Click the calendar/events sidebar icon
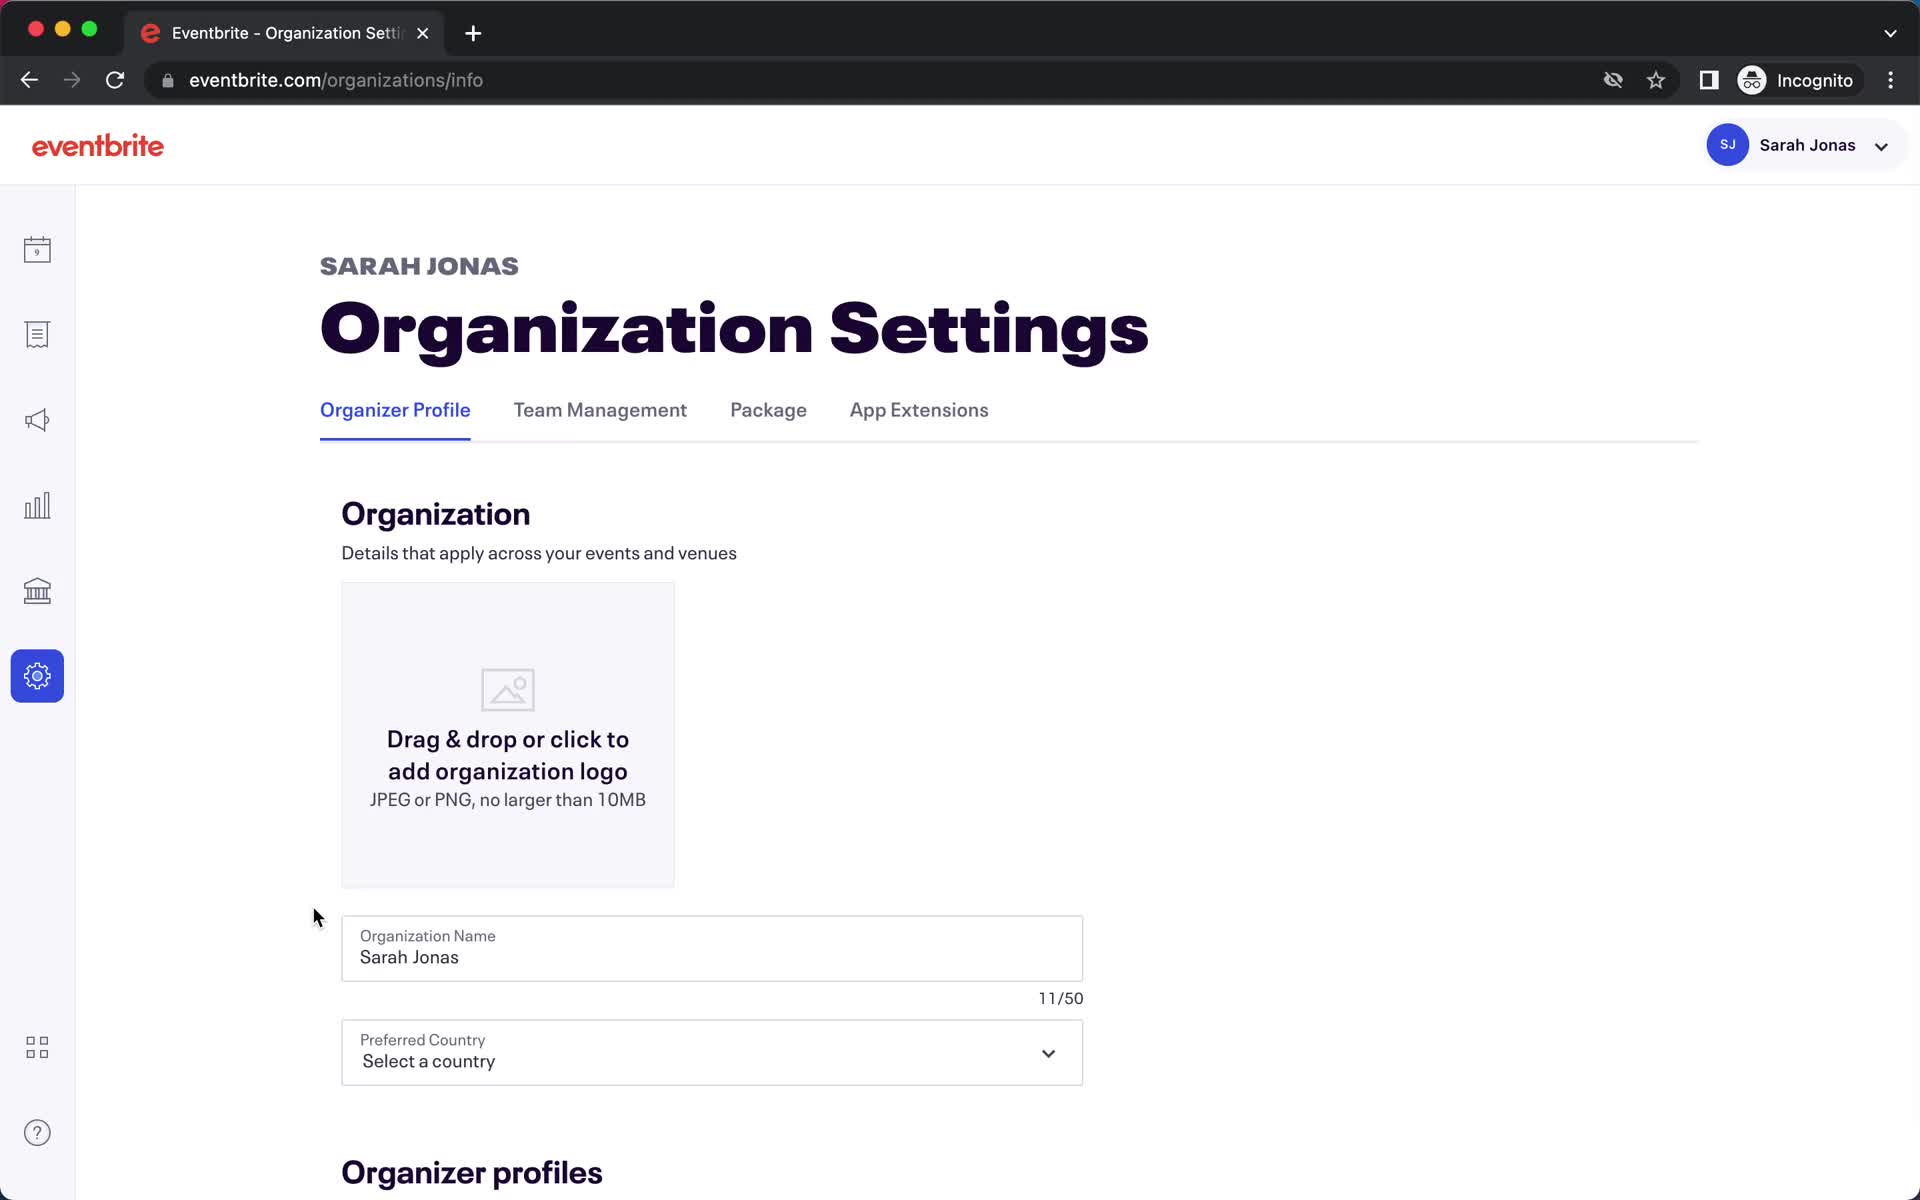 (x=37, y=249)
